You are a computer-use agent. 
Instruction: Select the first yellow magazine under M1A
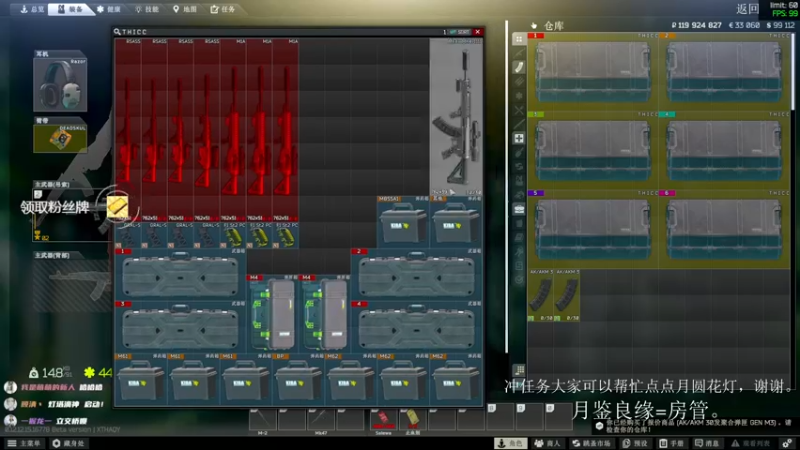tap(233, 235)
